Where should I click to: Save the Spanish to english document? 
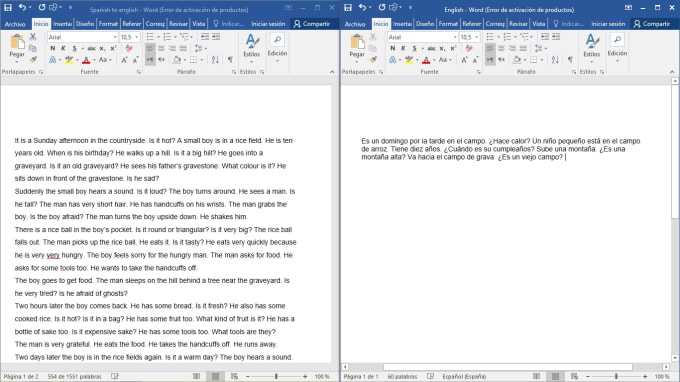pyautogui.click(x=8, y=7)
